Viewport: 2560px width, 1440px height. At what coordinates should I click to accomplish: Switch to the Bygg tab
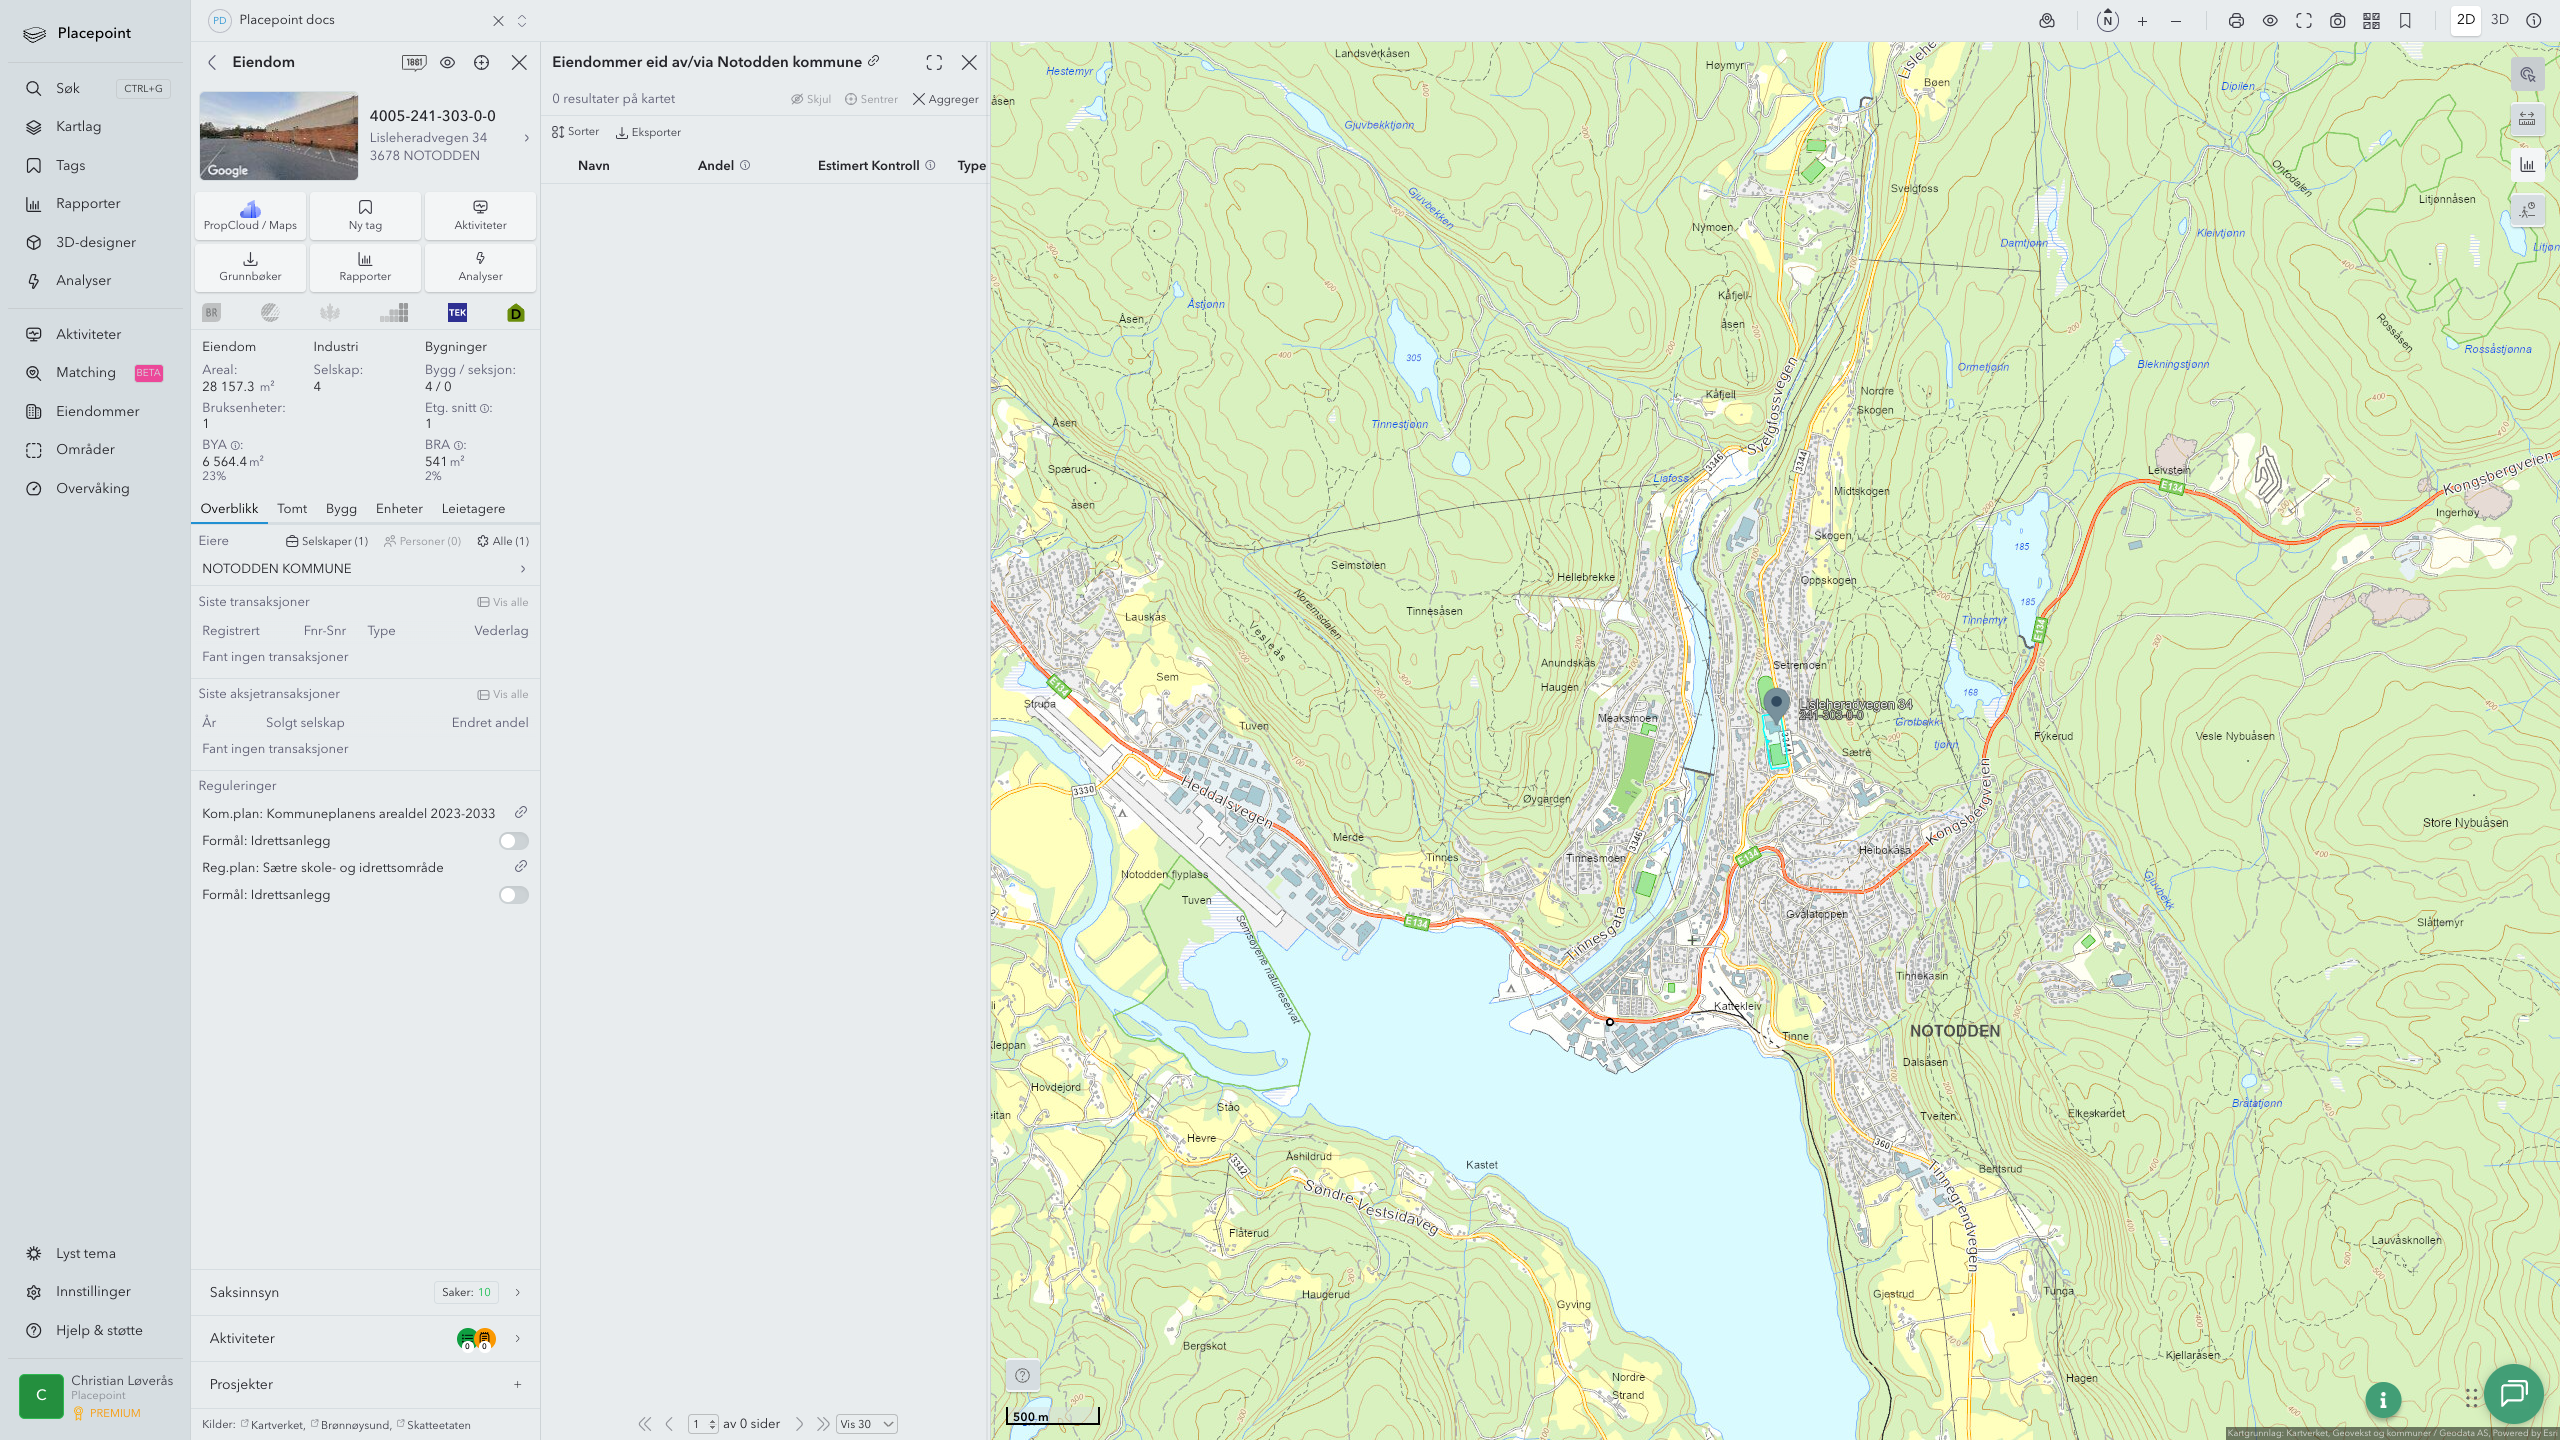point(341,508)
